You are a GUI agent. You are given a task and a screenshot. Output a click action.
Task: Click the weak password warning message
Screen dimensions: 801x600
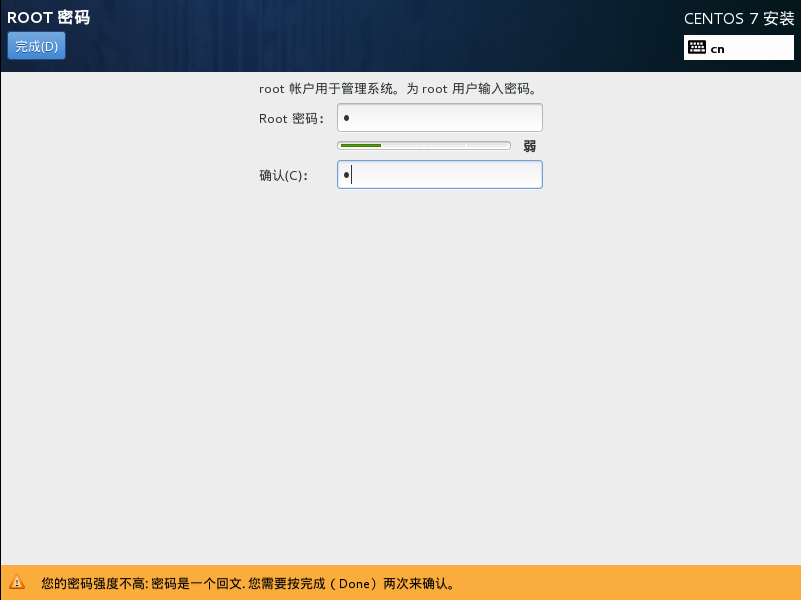248,582
